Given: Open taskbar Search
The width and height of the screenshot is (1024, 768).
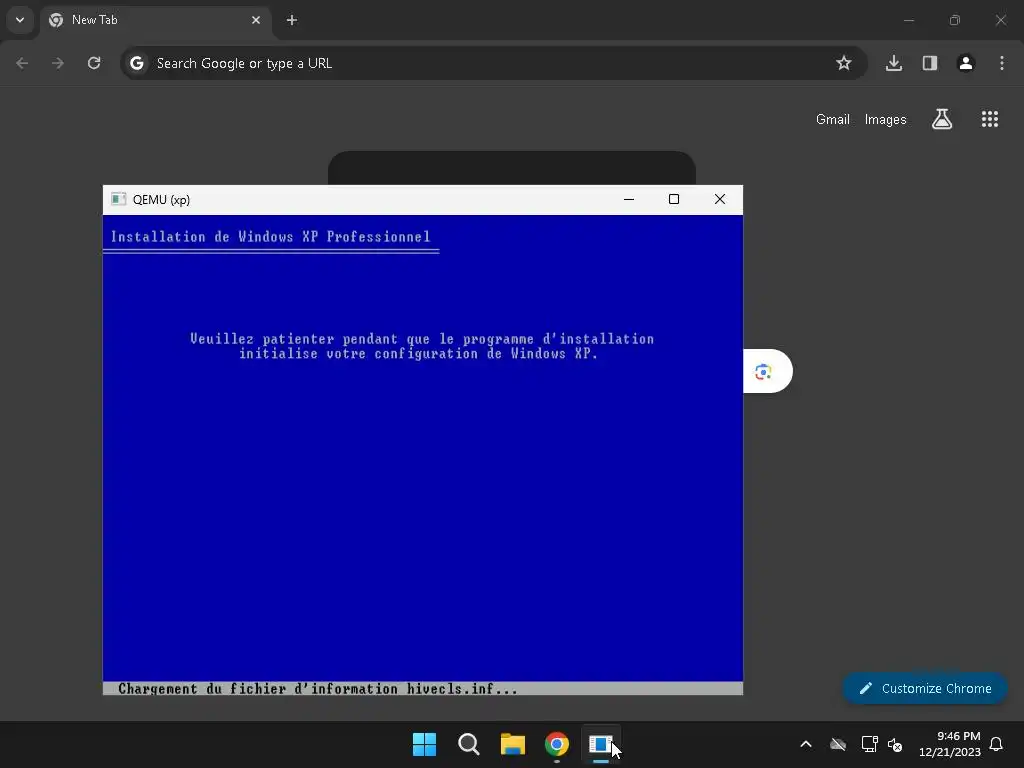Looking at the screenshot, I should click(469, 744).
